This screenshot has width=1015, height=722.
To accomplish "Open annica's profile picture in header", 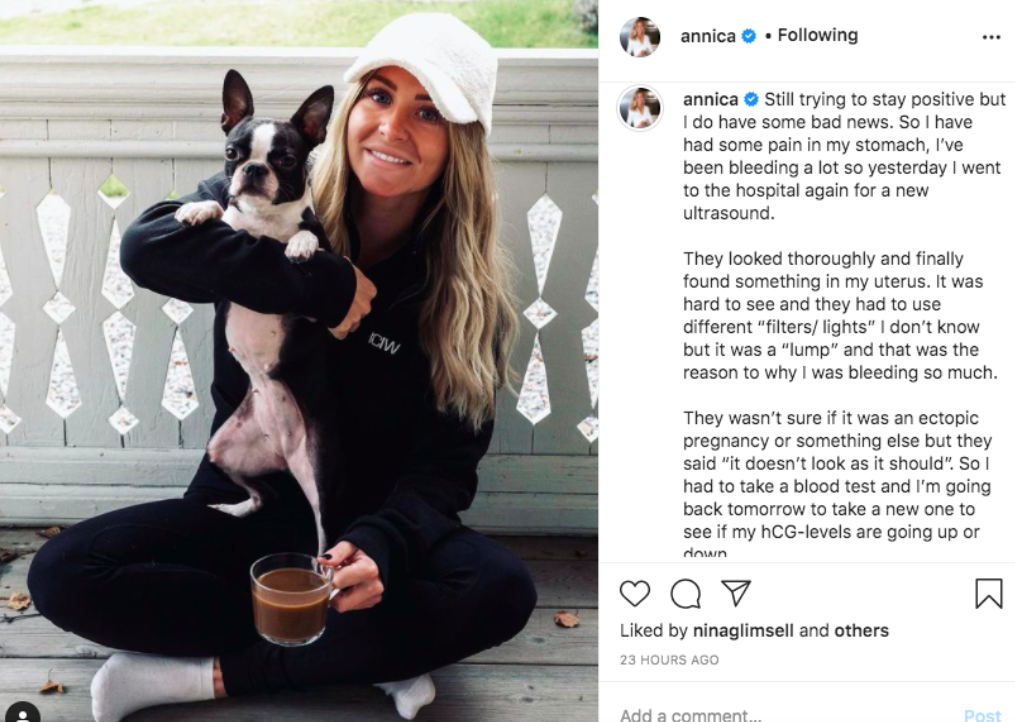I will point(640,37).
